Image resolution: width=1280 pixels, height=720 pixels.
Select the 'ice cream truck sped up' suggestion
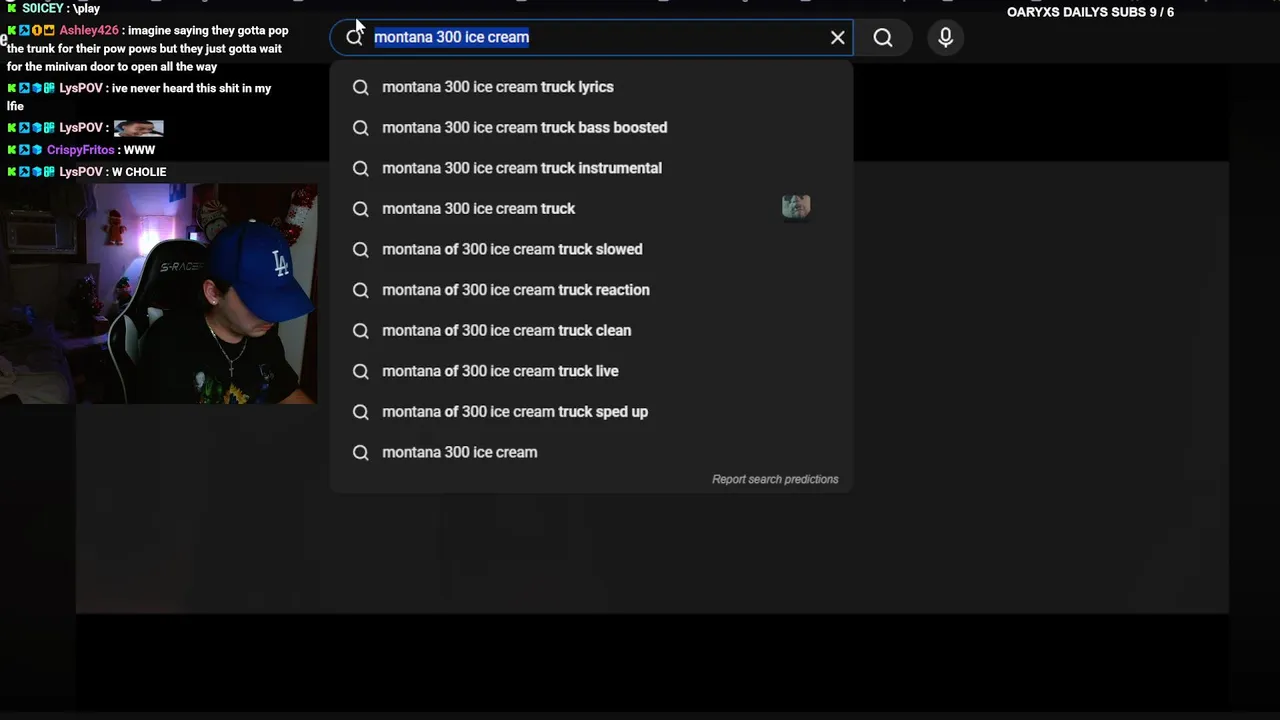(515, 412)
